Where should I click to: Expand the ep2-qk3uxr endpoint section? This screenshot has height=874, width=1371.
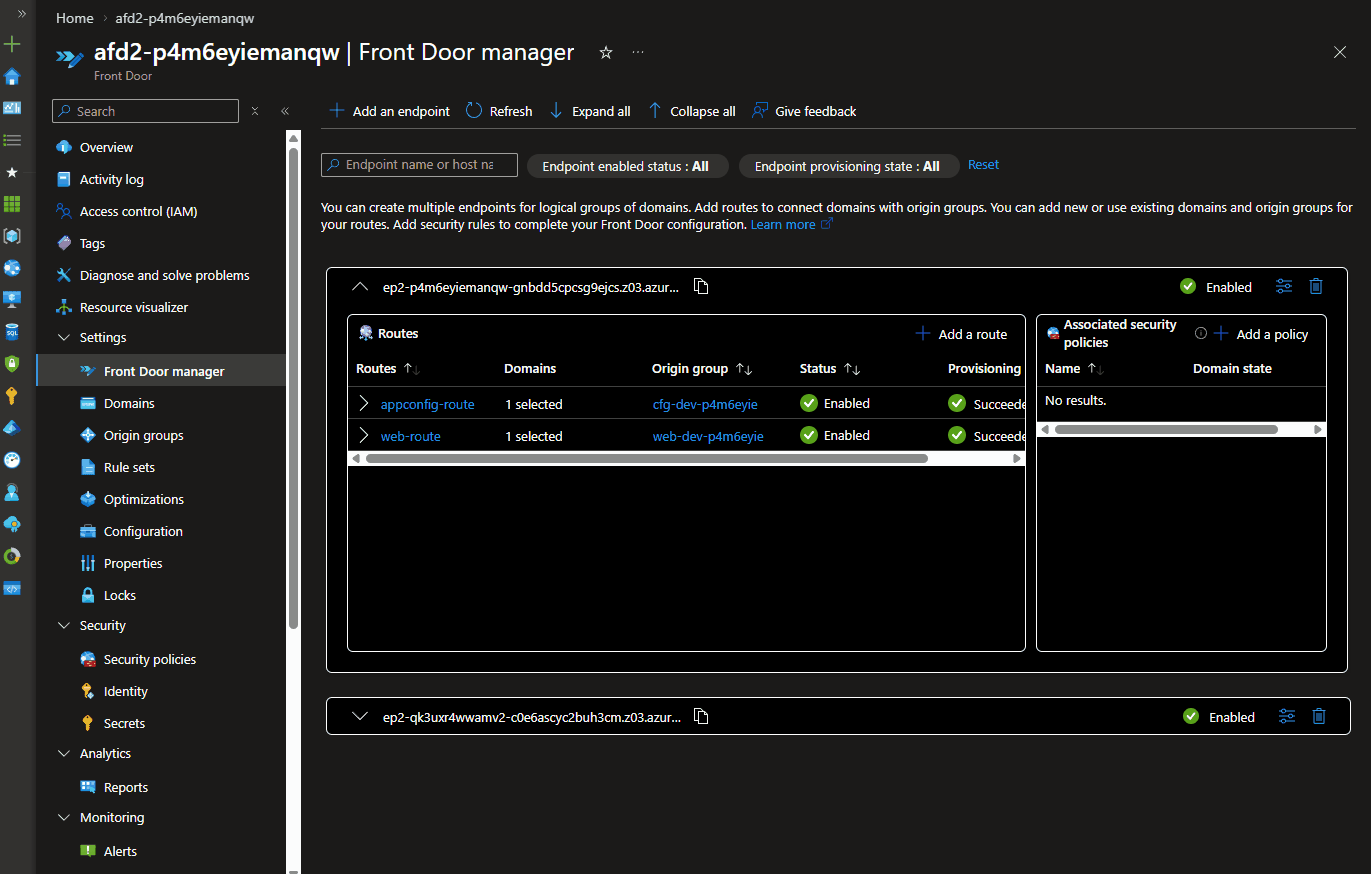360,716
